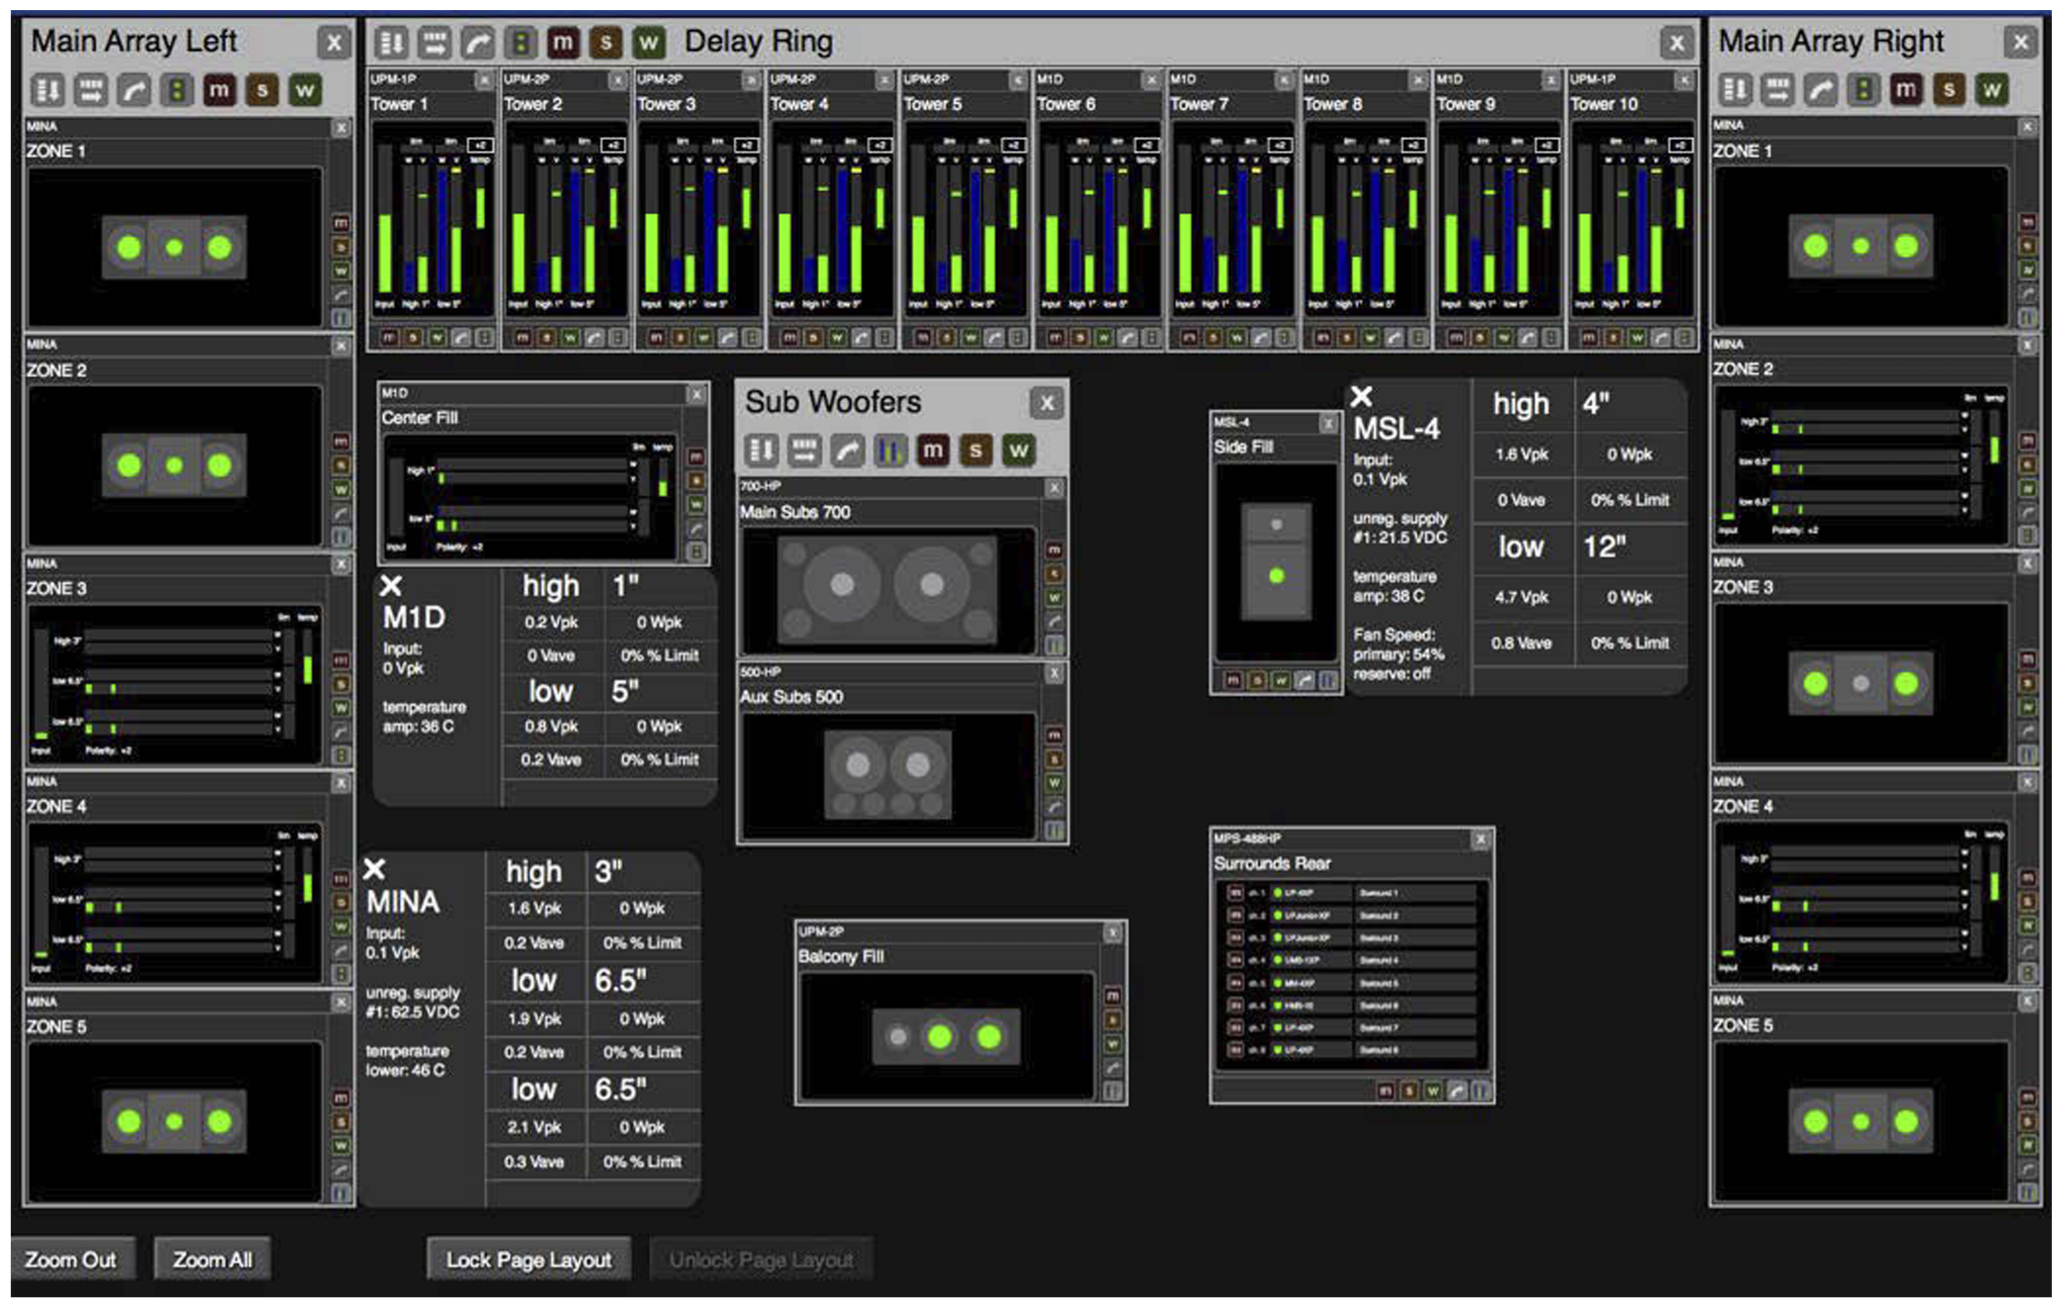This screenshot has height=1315, width=2062.
Task: Wink the Main Array Right group
Action: pyautogui.click(x=1991, y=90)
